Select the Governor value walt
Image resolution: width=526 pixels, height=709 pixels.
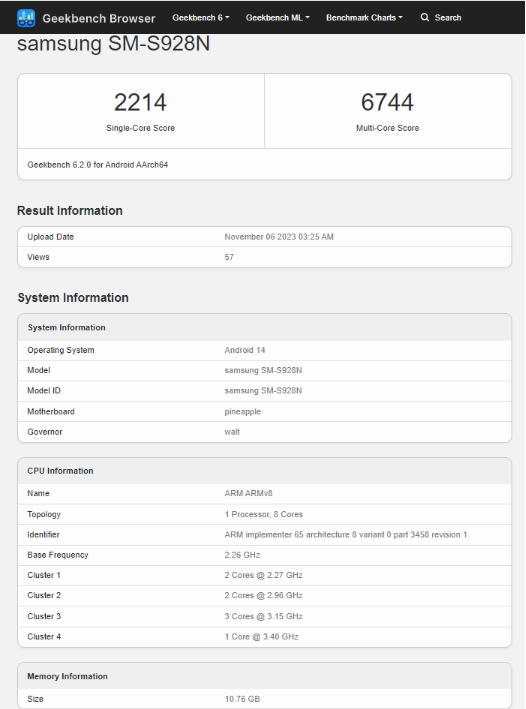[232, 432]
